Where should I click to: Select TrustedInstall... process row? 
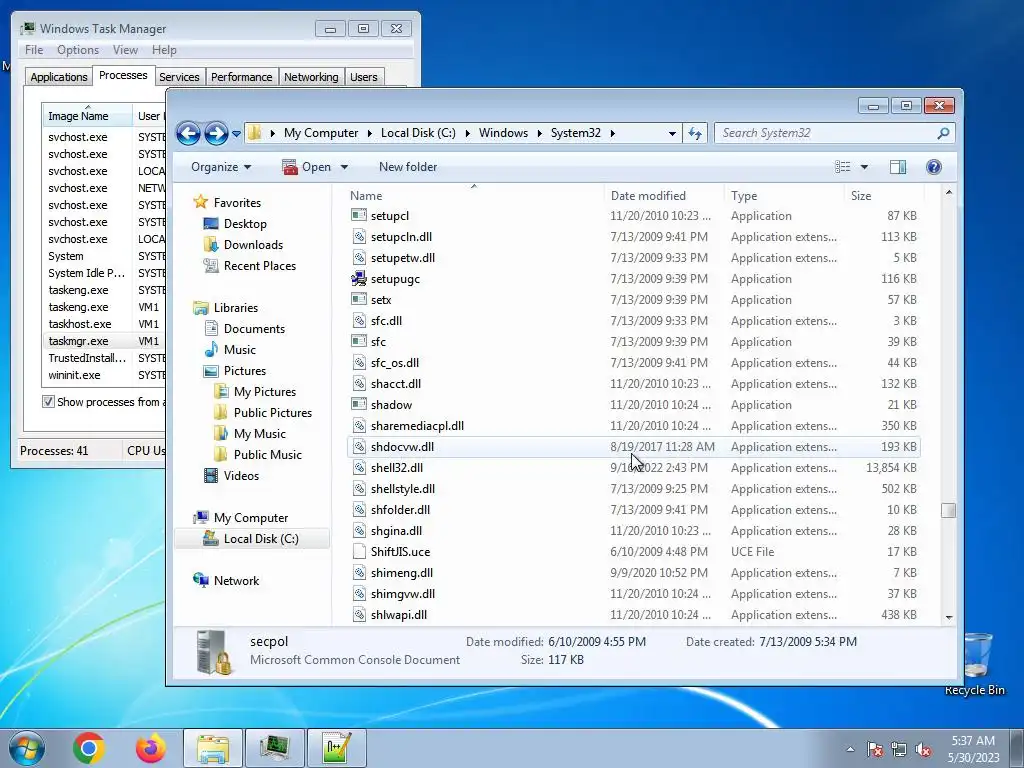click(104, 358)
